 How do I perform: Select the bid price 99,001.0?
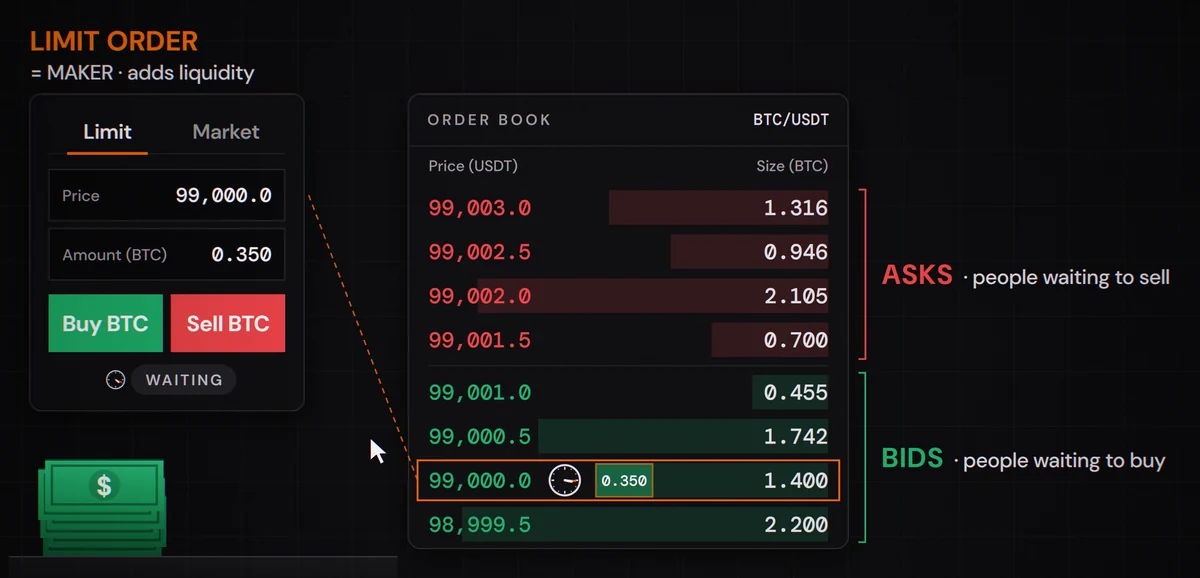pyautogui.click(x=480, y=393)
